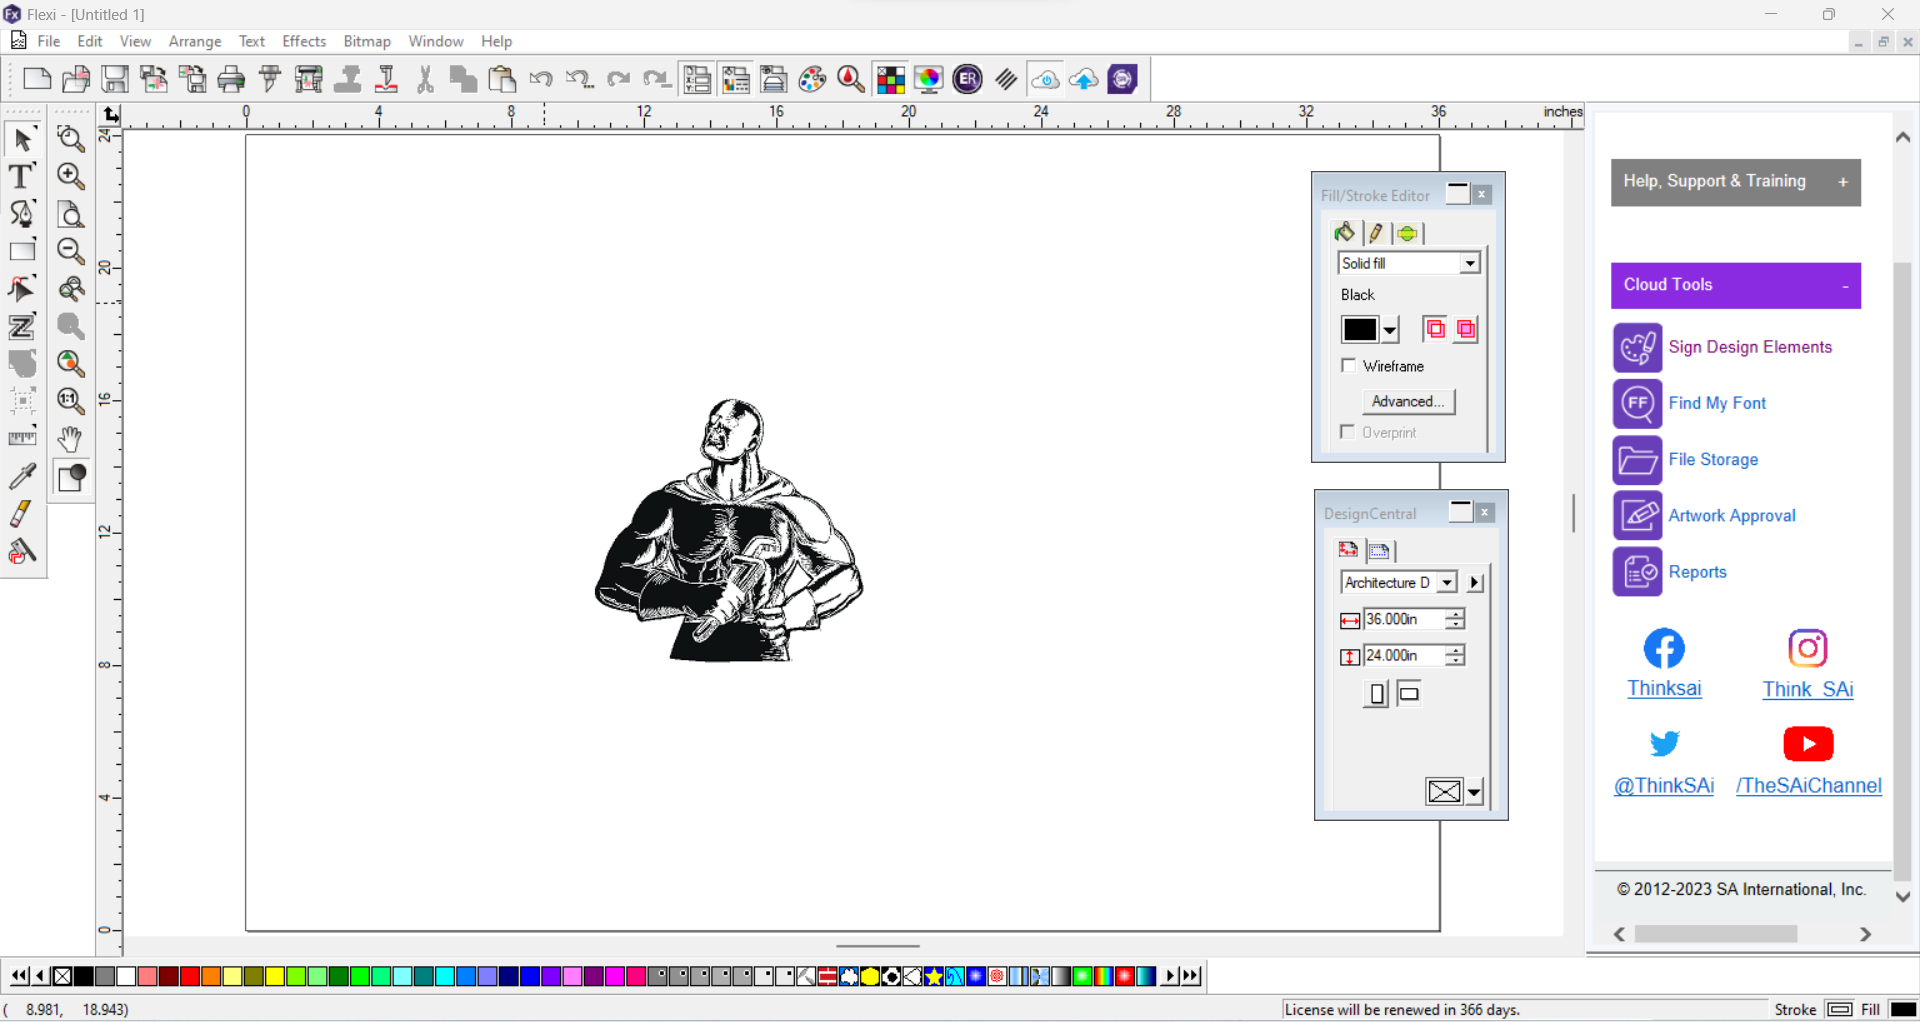Choose the Eyedropper tool
Image resolution: width=1920 pixels, height=1022 pixels.
(x=22, y=476)
